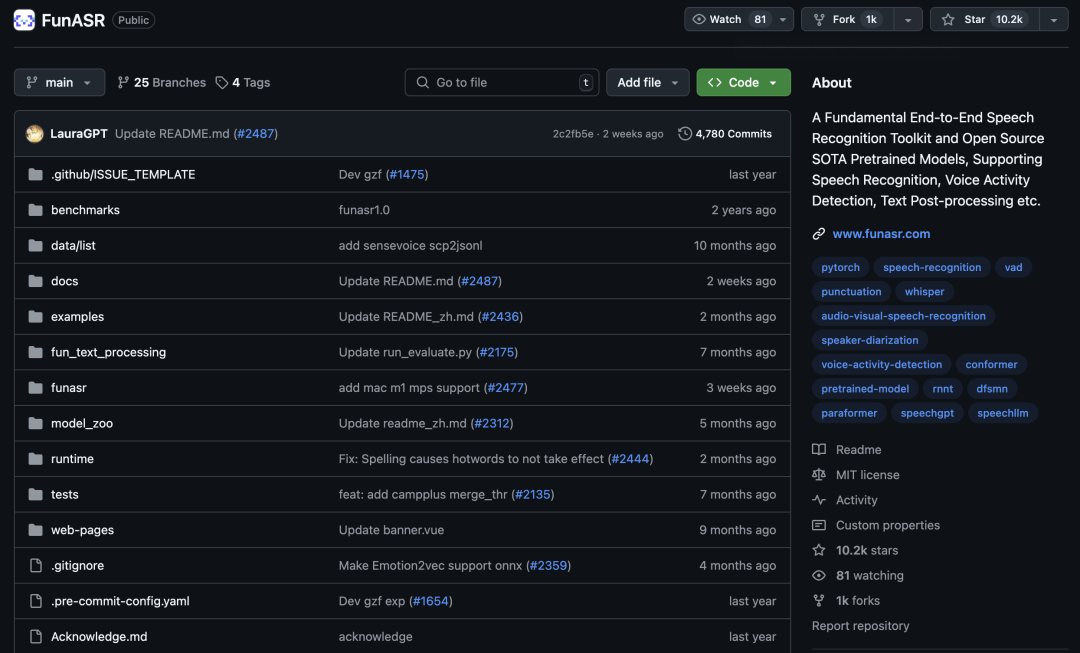Open the green Code dropdown
Viewport: 1080px width, 653px height.
tap(743, 83)
